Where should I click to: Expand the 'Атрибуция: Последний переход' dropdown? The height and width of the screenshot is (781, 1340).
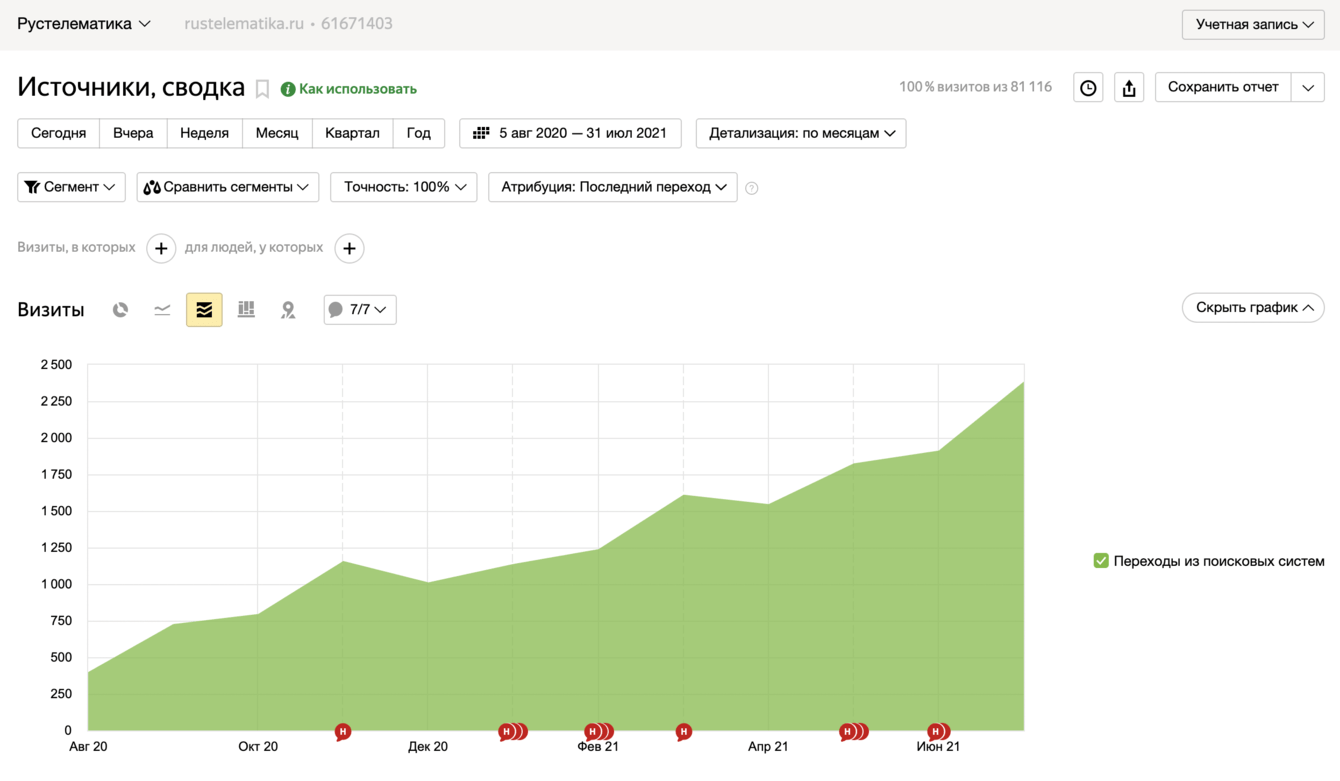[613, 187]
